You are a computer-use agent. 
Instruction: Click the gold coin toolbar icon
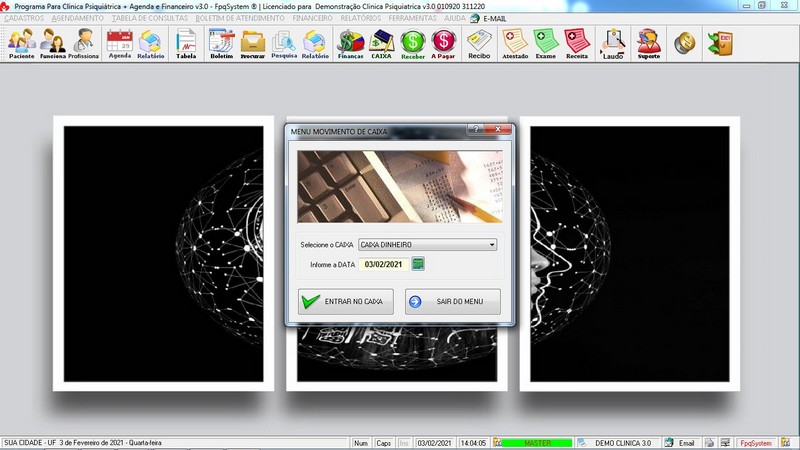click(684, 43)
